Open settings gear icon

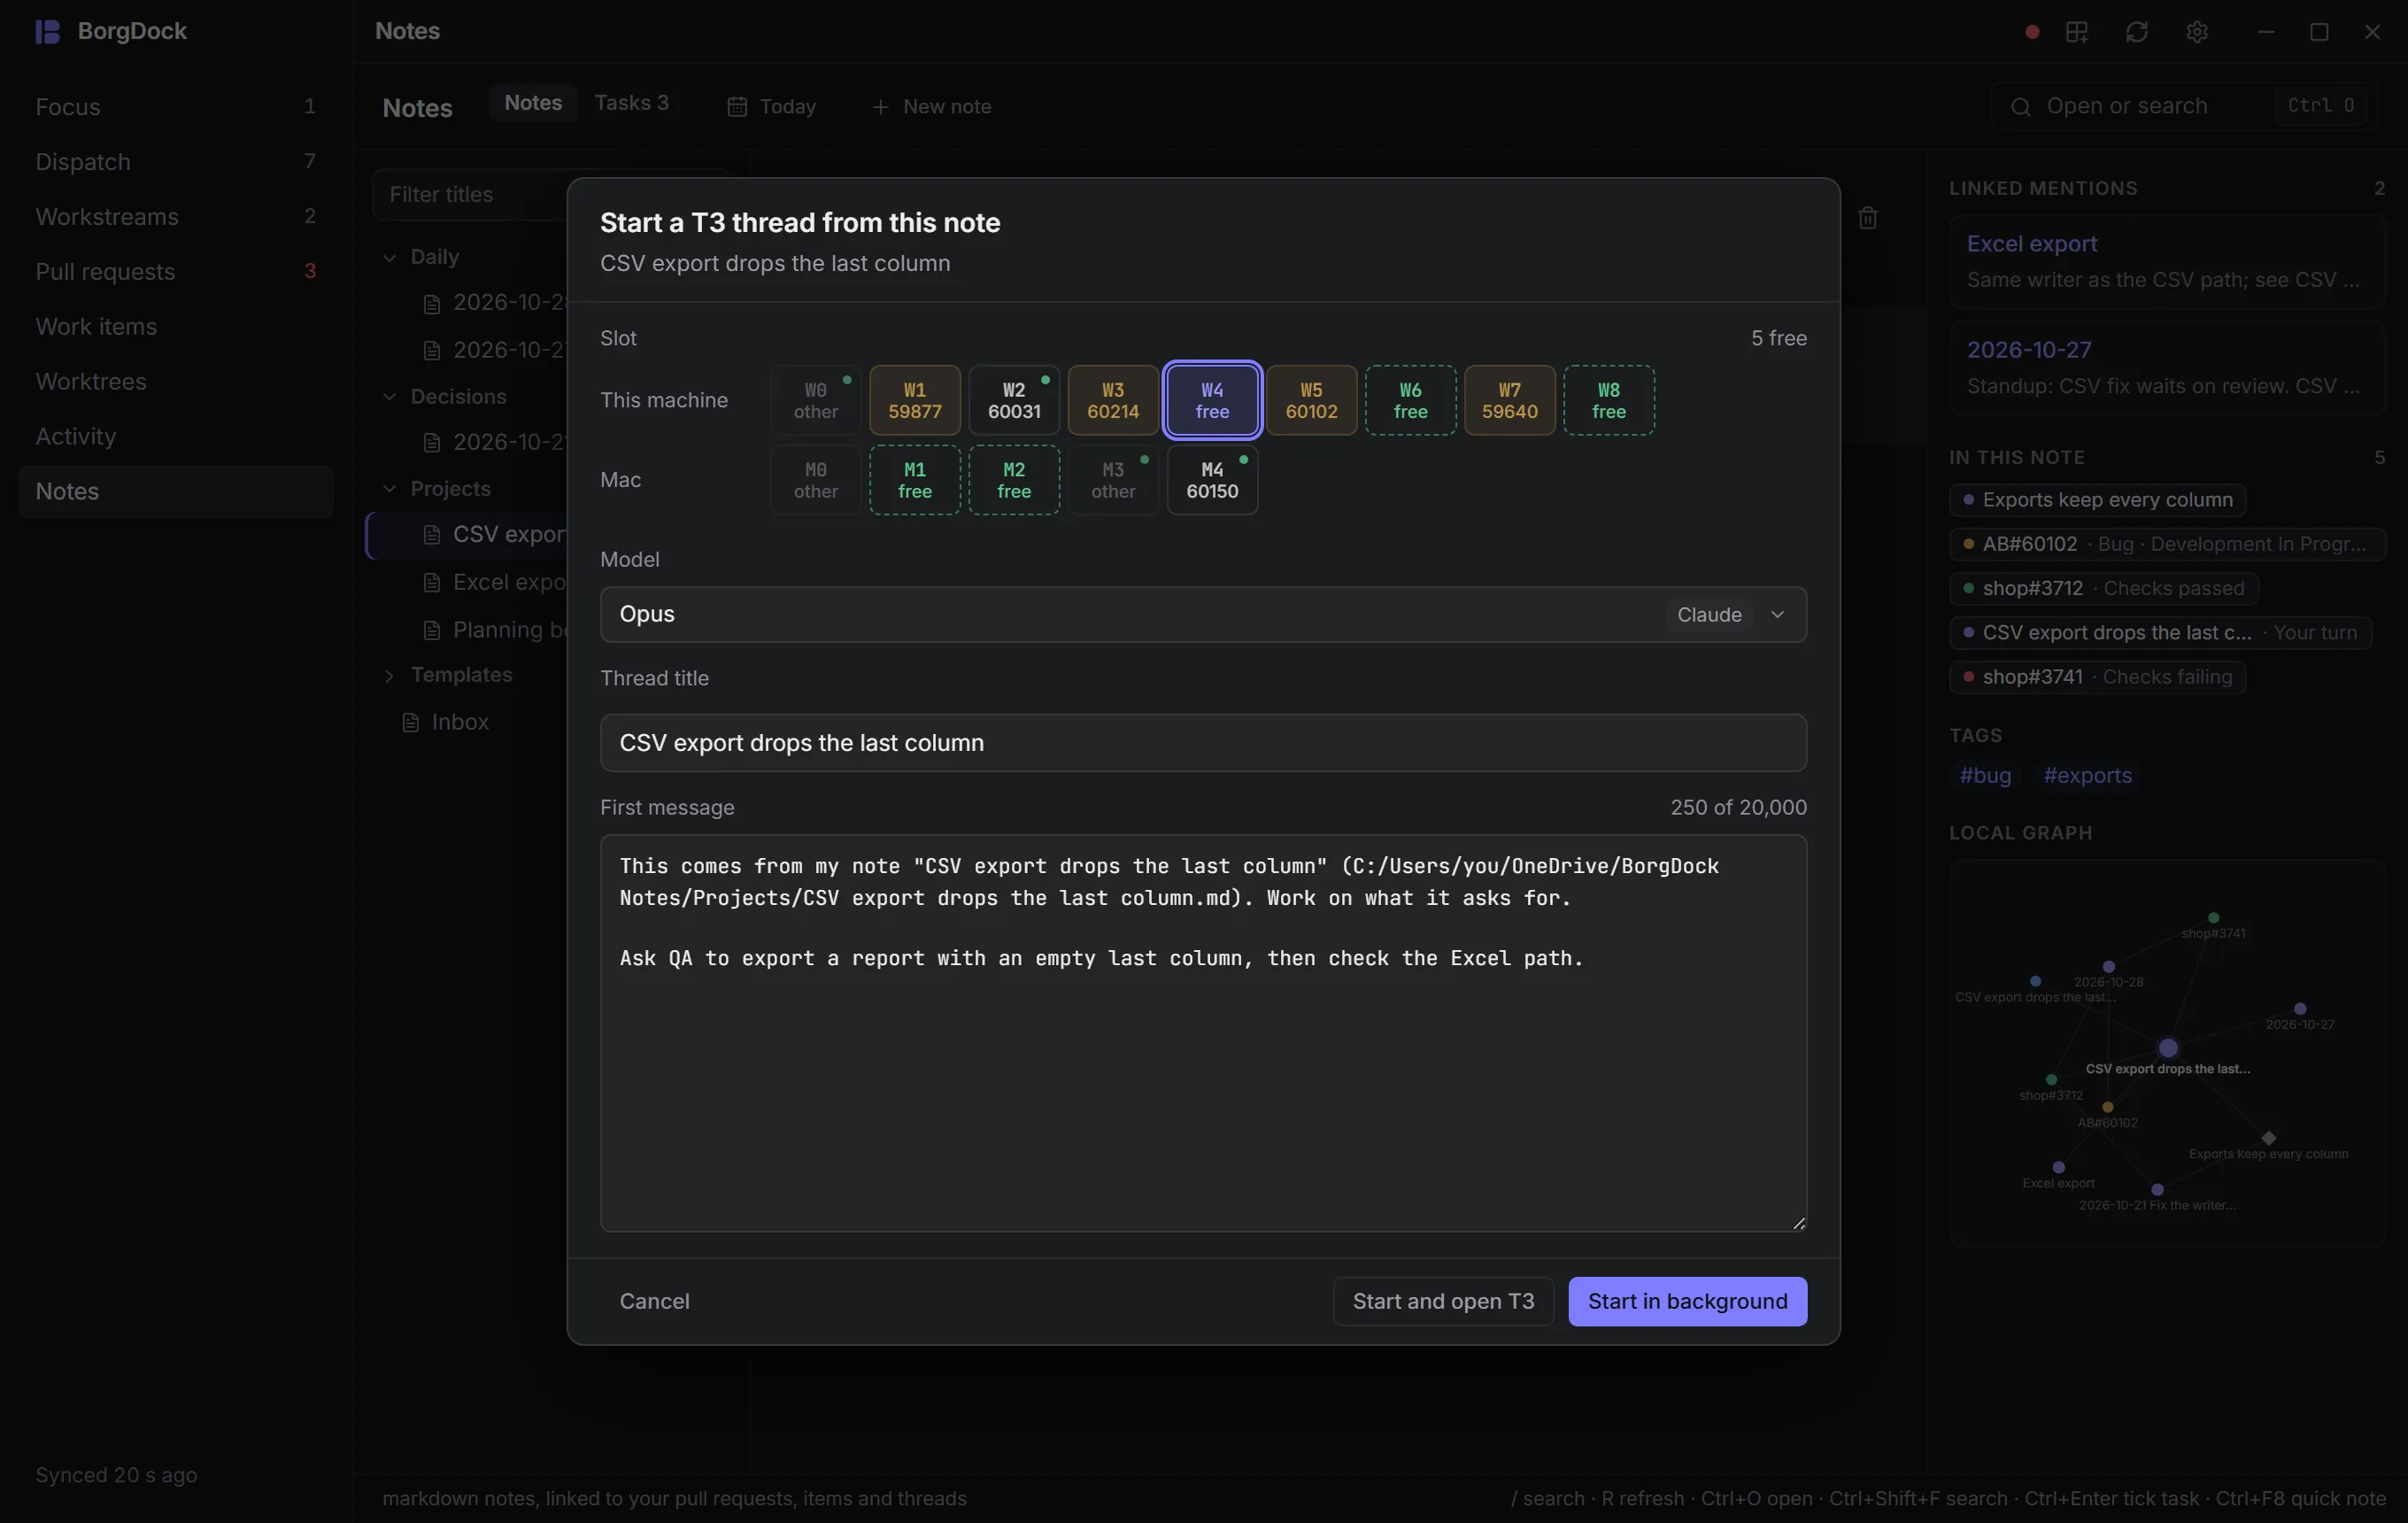tap(2197, 32)
